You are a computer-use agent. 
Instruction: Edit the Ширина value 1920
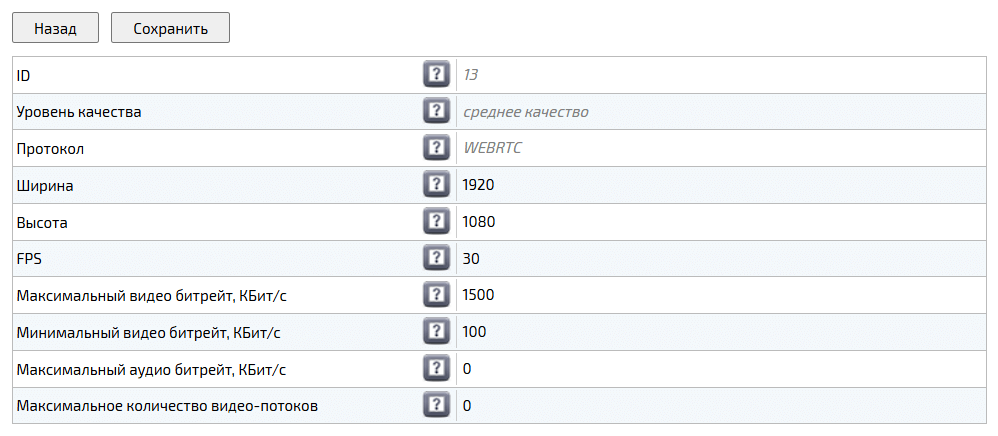click(720, 185)
